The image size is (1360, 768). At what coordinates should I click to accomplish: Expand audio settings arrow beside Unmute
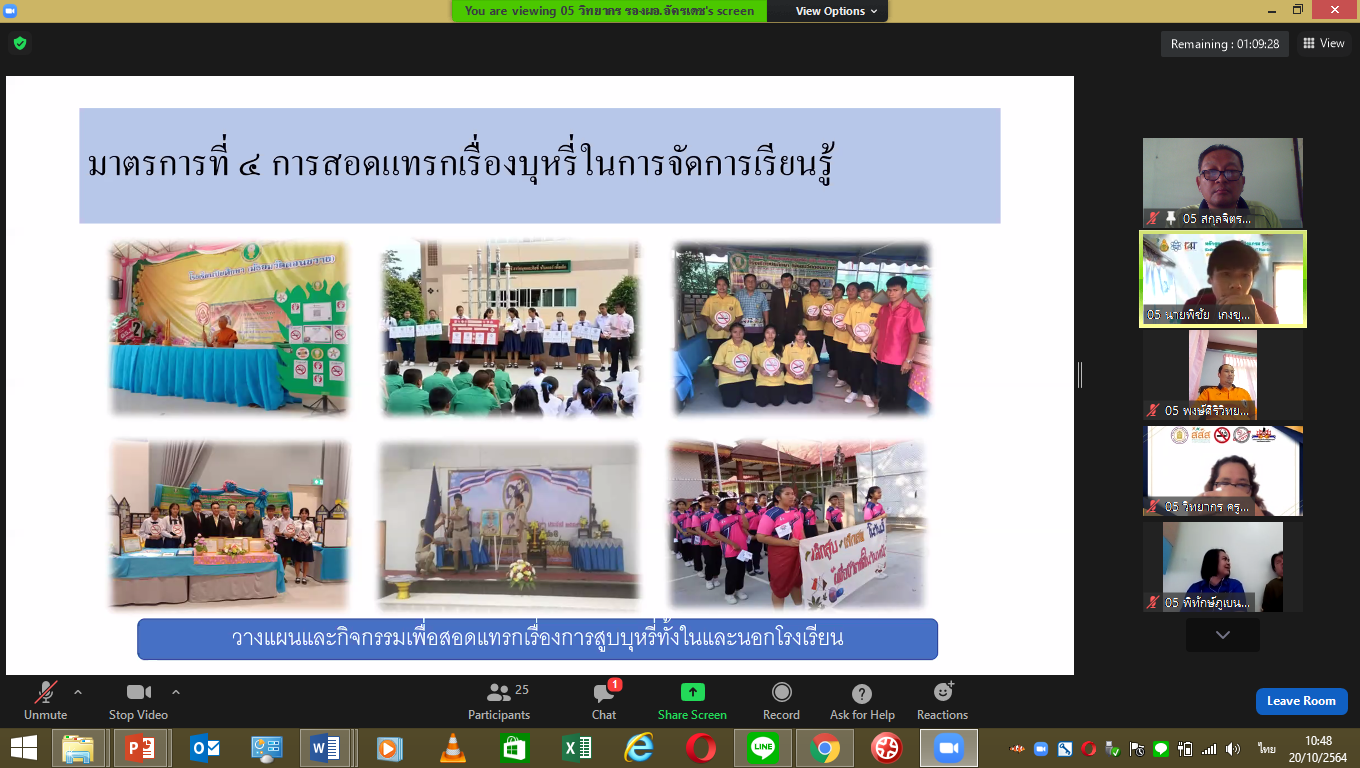point(78,692)
